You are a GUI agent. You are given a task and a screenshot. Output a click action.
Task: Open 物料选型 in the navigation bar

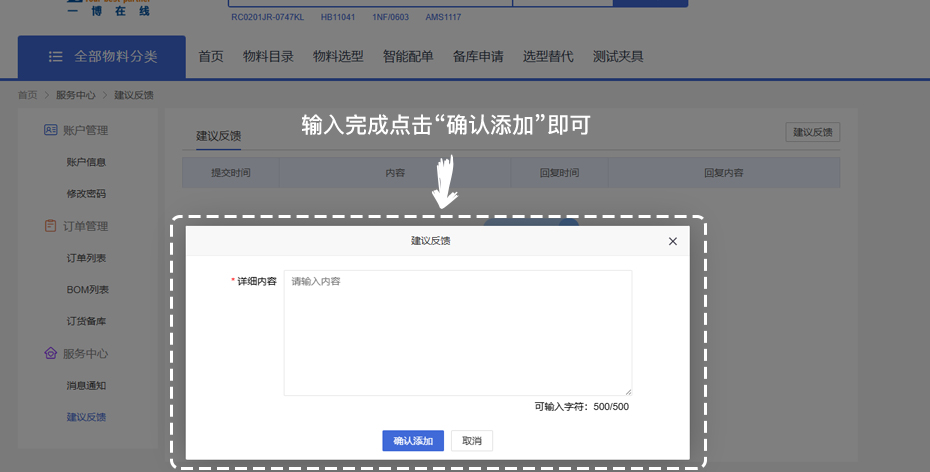[338, 57]
